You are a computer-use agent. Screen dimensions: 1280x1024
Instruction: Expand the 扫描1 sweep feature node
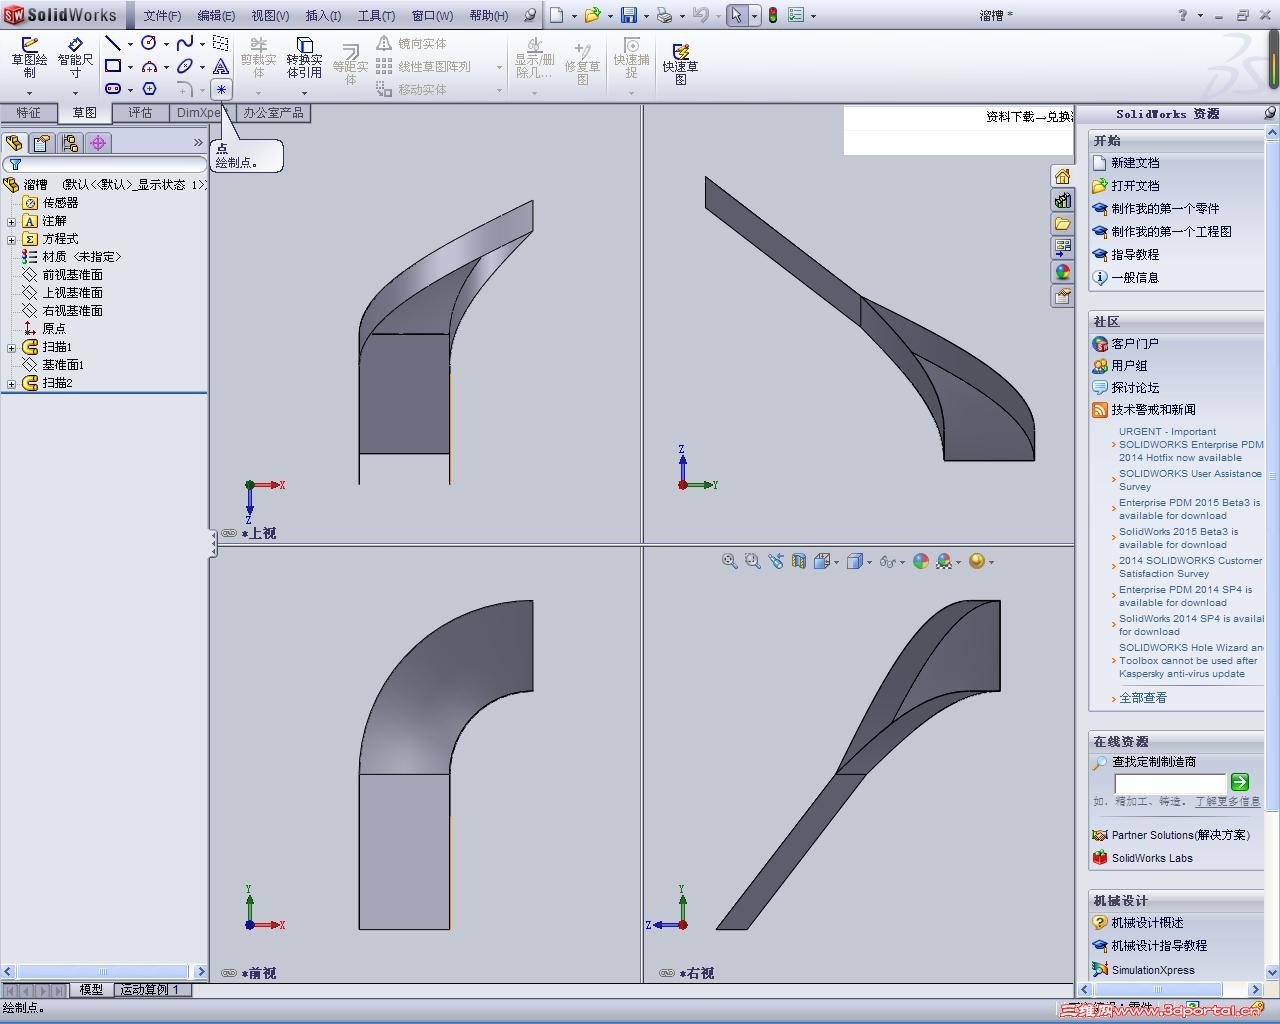click(x=11, y=347)
